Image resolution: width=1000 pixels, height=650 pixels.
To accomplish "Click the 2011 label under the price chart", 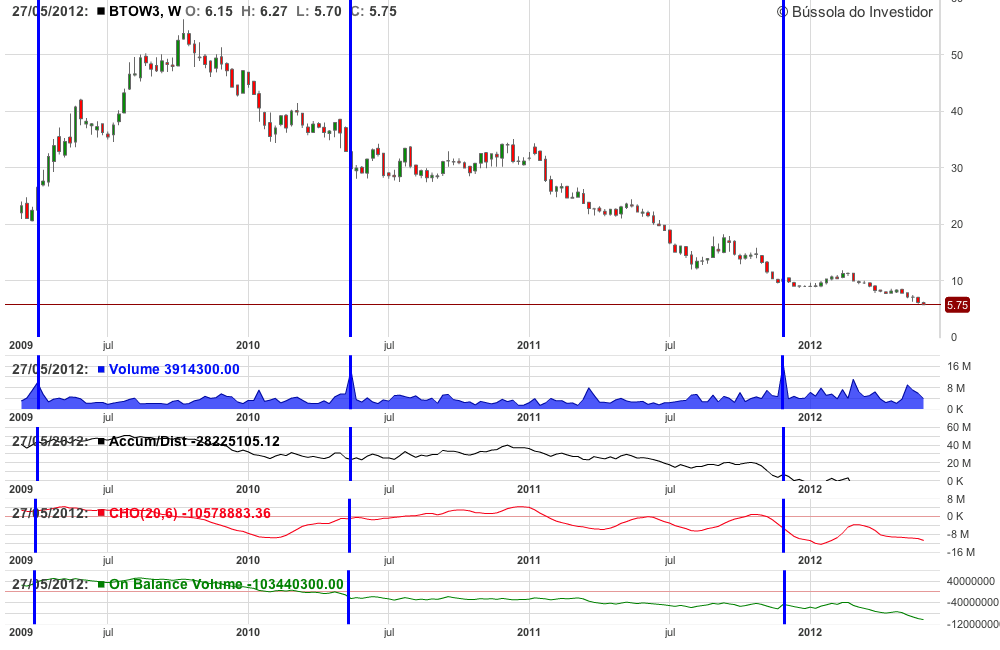I will (529, 345).
